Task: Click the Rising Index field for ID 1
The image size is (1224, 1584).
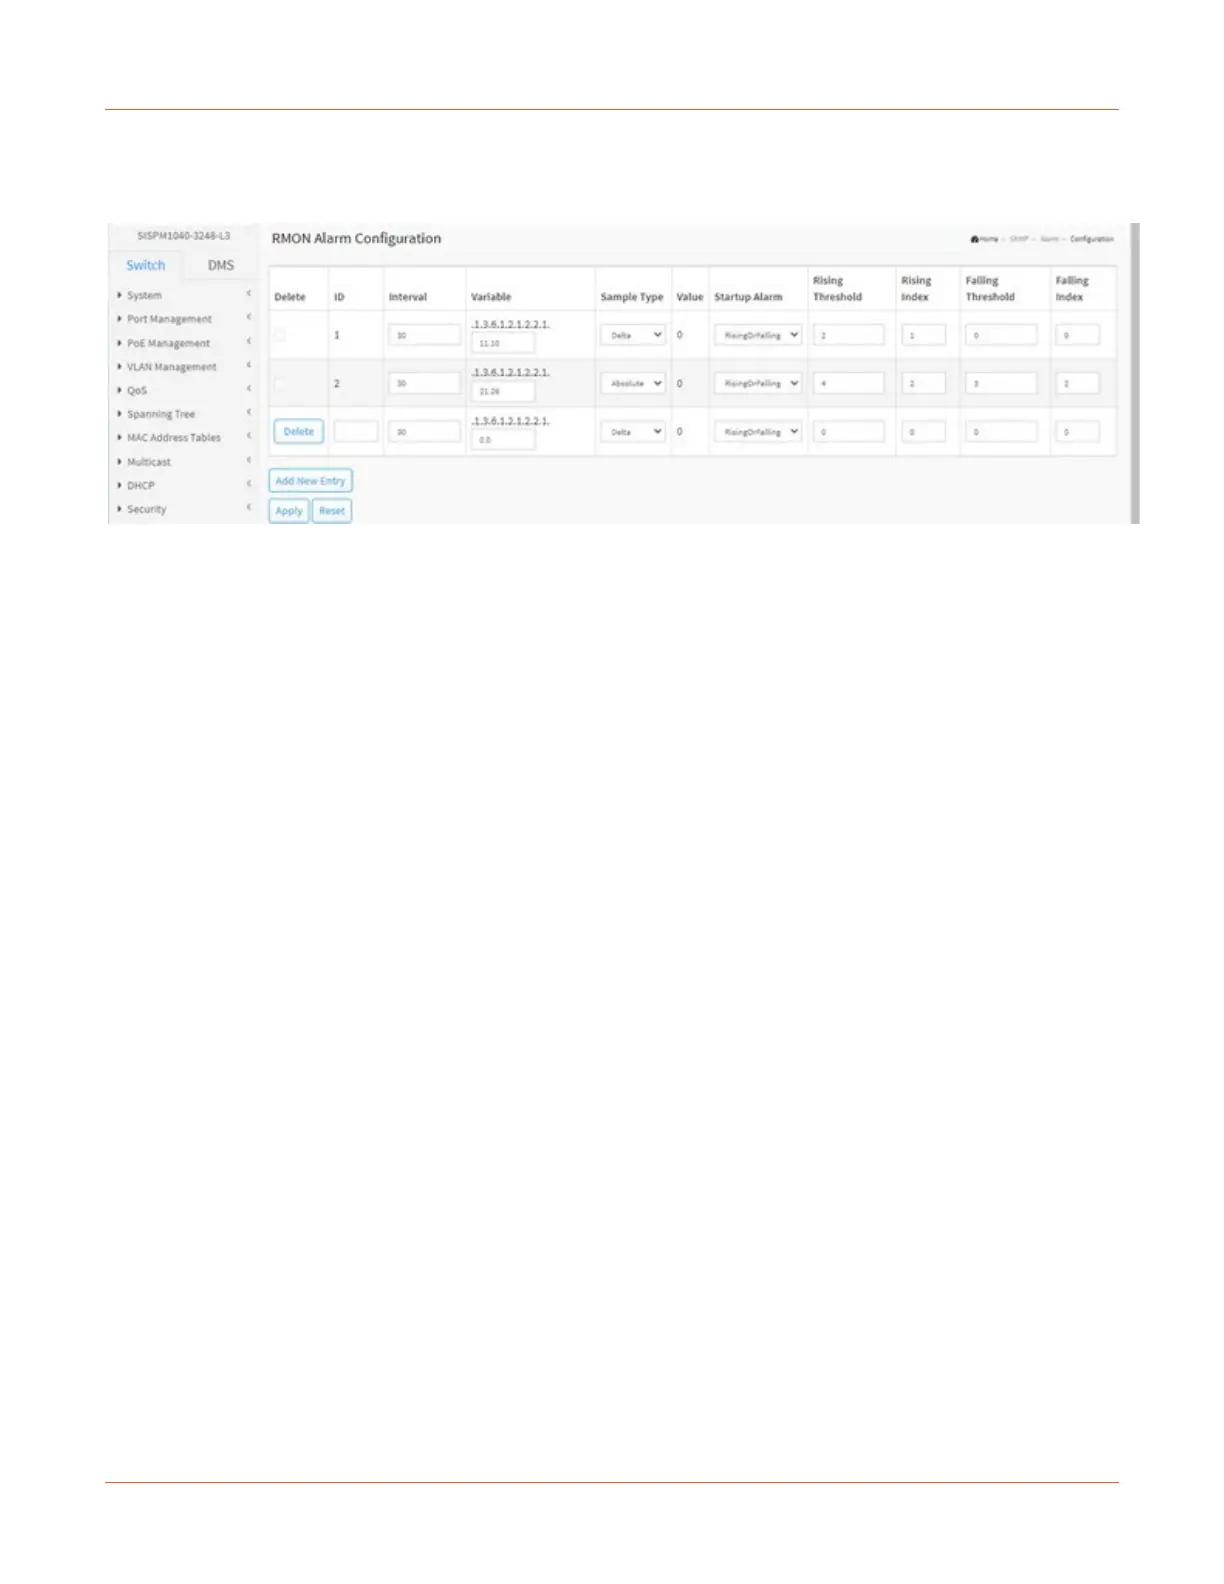Action: pos(924,335)
